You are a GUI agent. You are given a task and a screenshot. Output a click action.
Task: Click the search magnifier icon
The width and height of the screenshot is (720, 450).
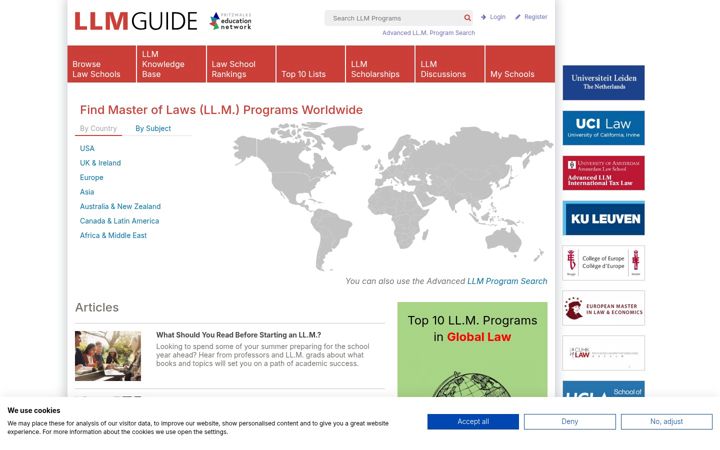click(x=467, y=18)
